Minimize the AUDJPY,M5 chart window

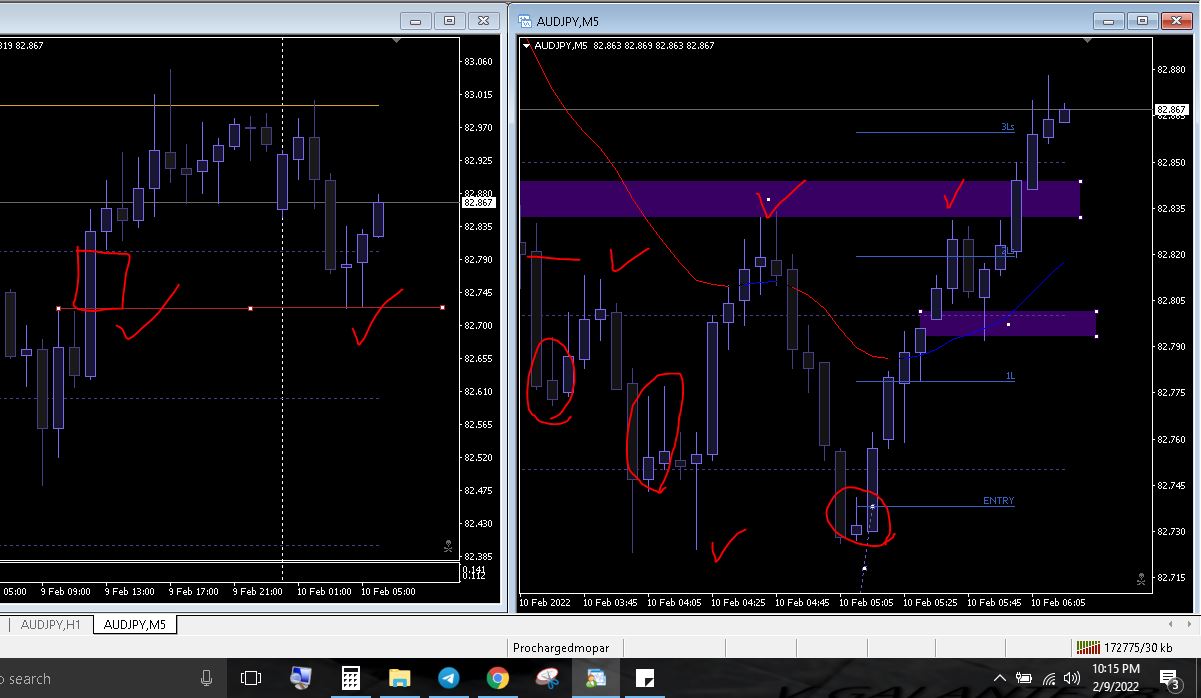pyautogui.click(x=1108, y=20)
